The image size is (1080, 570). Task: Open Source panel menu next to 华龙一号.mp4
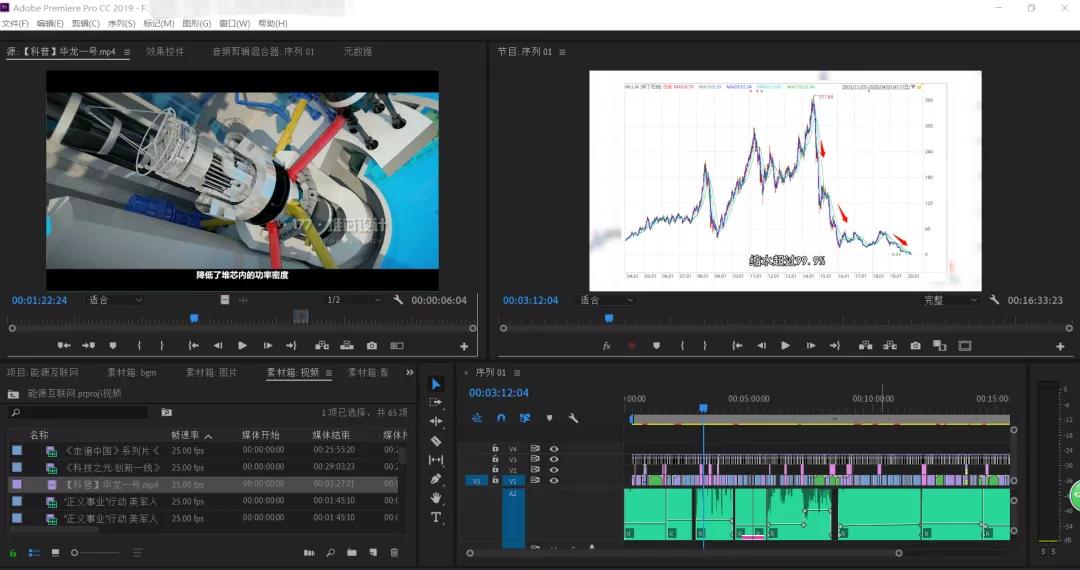click(127, 52)
